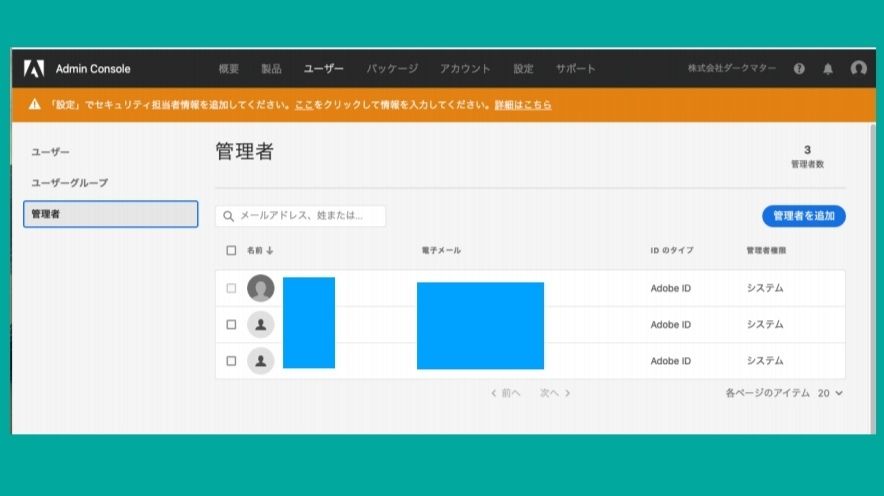Open the 設定 tab in top navigation
The height and width of the screenshot is (496, 884).
(523, 69)
